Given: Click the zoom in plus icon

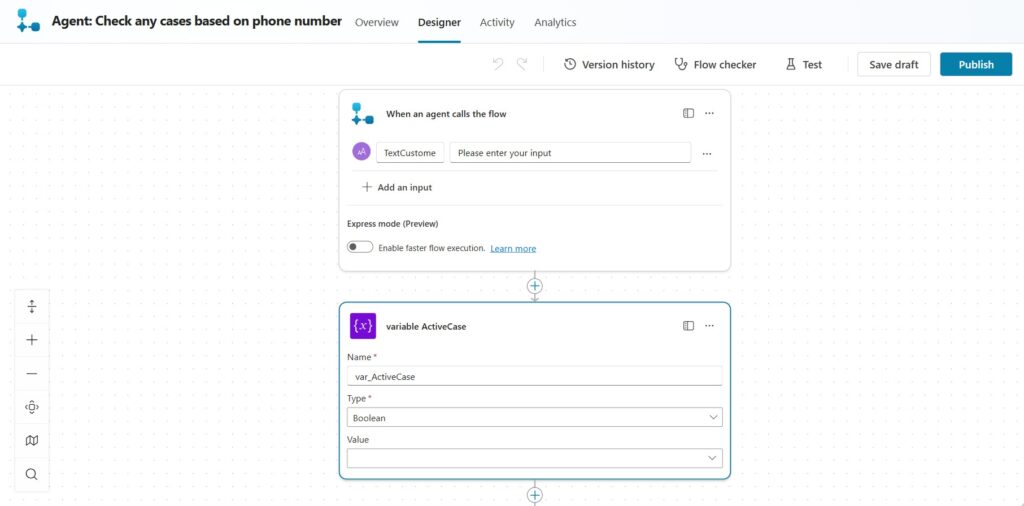Looking at the screenshot, I should pos(32,340).
